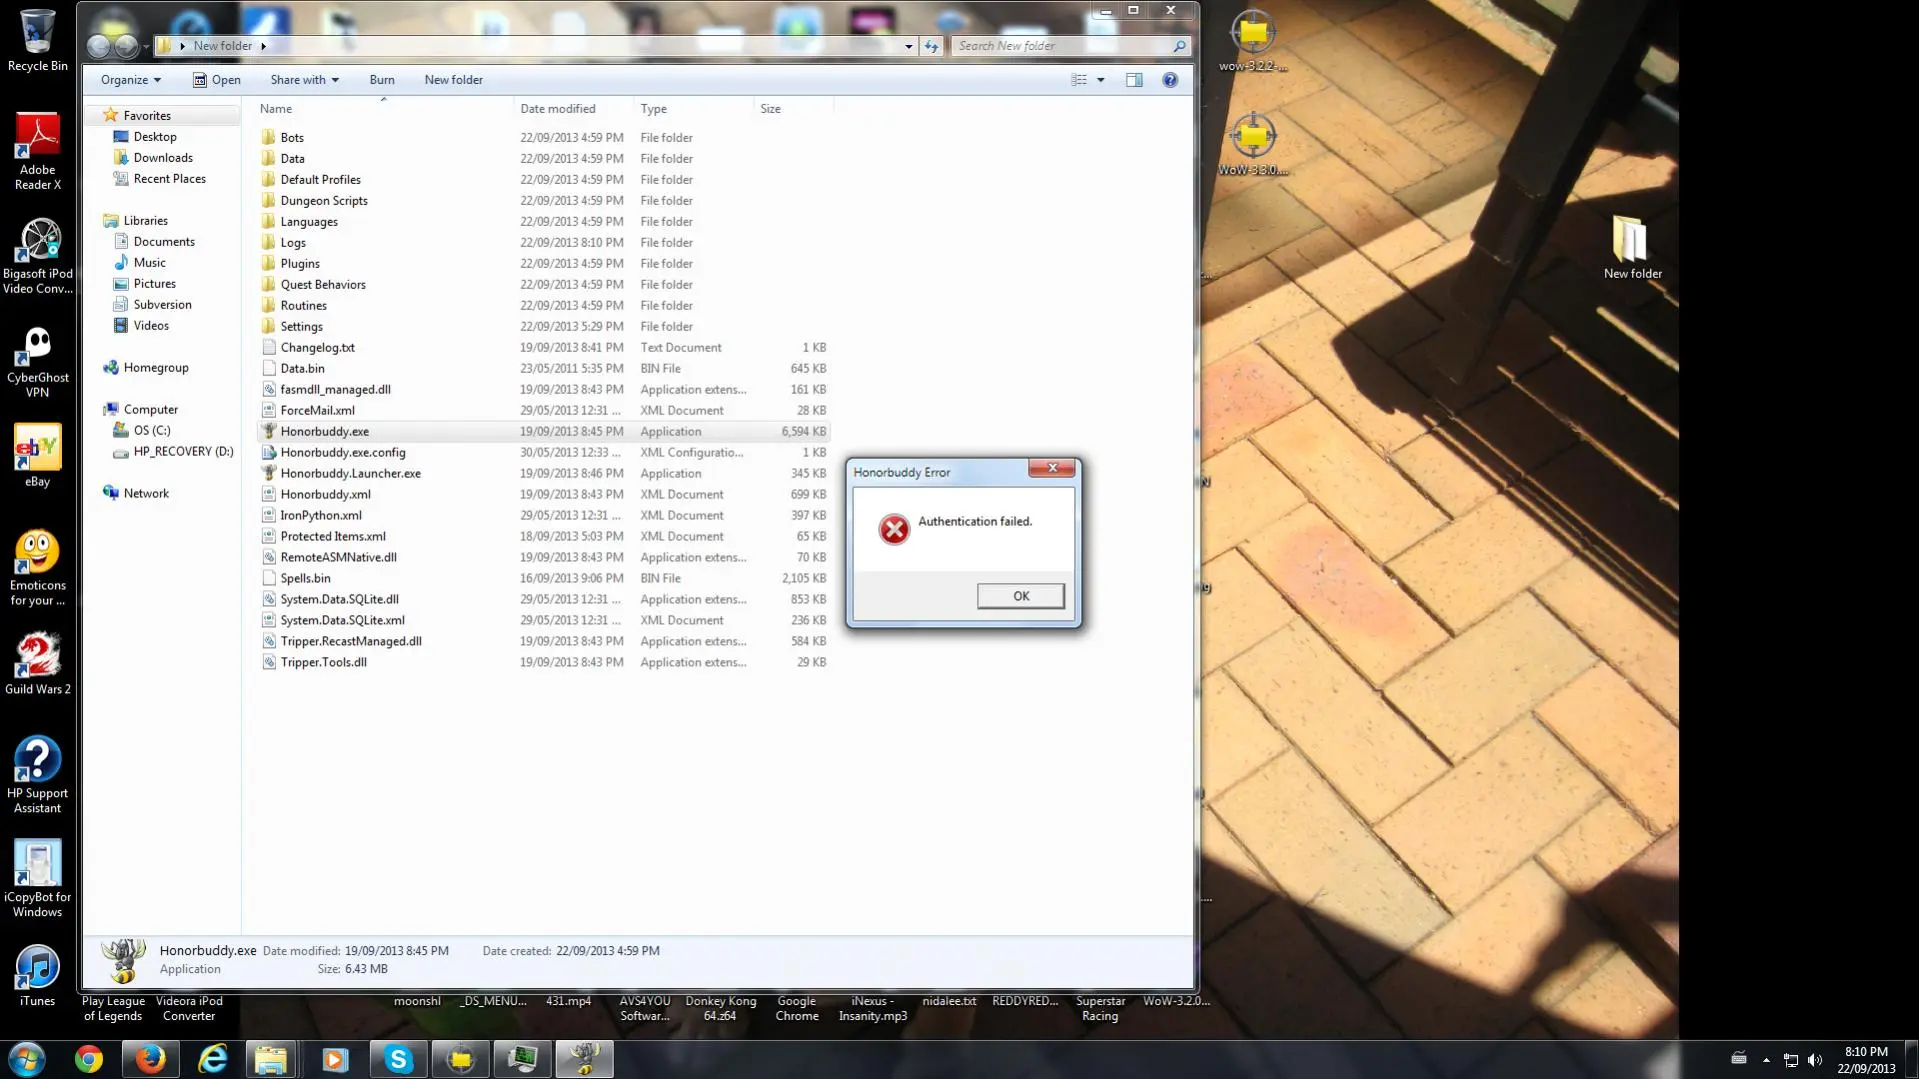Open Skype from the taskbar
1919x1079 pixels.
pyautogui.click(x=398, y=1059)
